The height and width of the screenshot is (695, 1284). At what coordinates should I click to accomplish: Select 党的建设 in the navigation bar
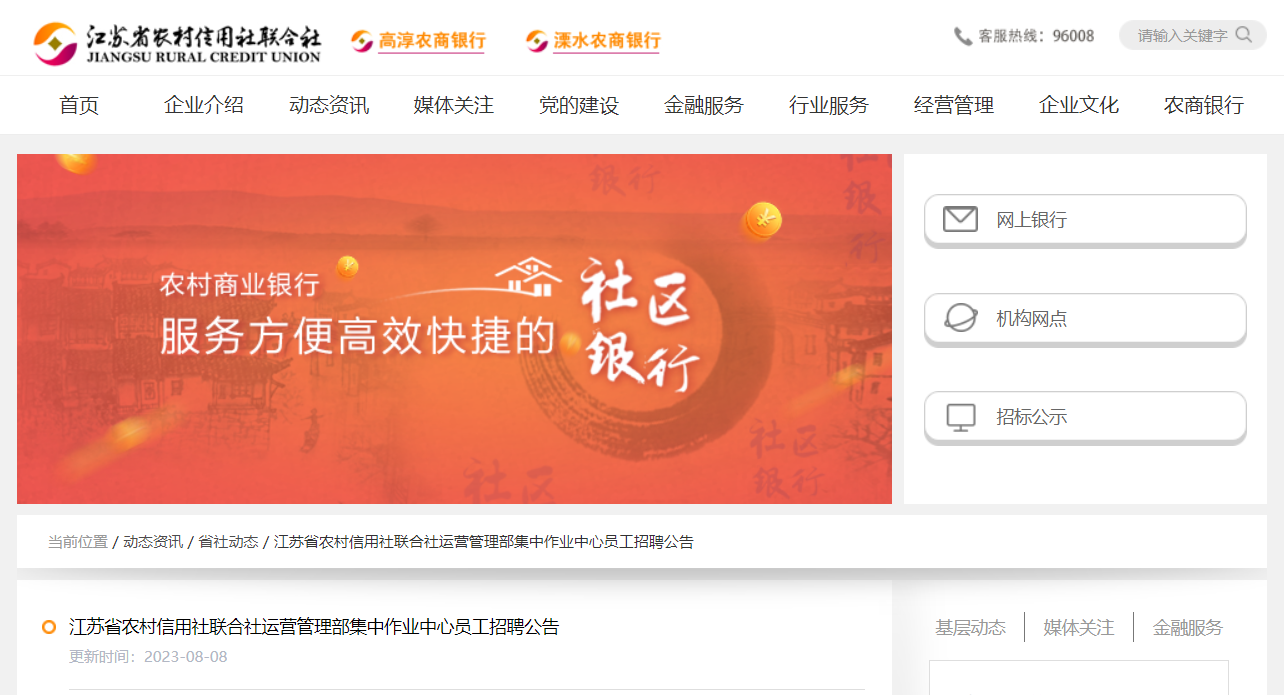point(579,105)
